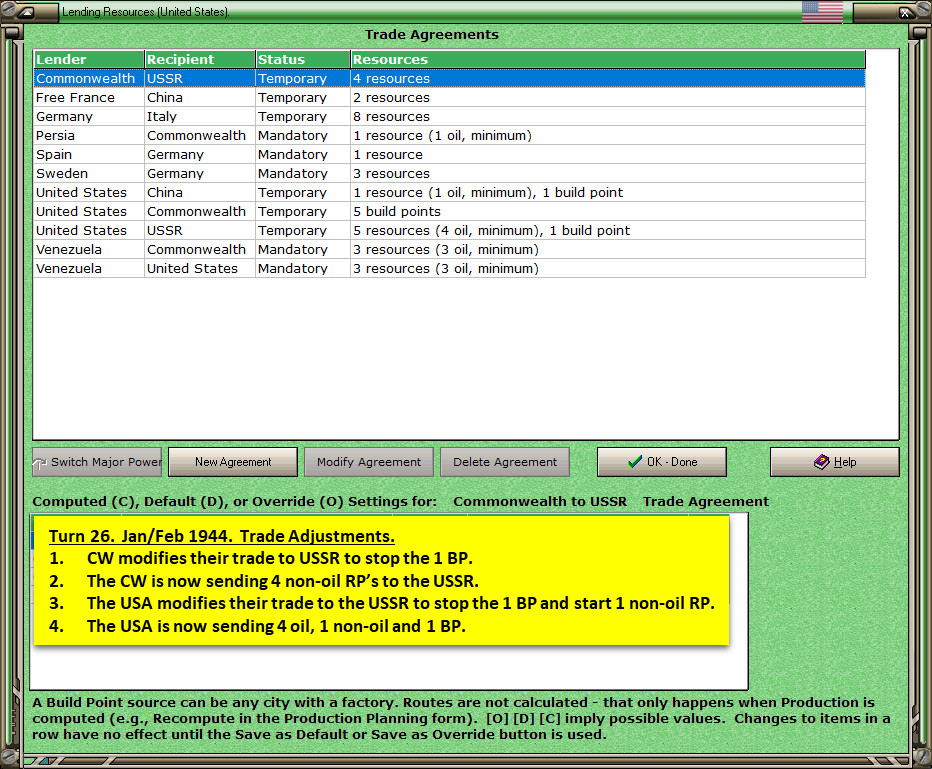This screenshot has width=932, height=769.
Task: Sort by the Lender column header
Action: 89,59
